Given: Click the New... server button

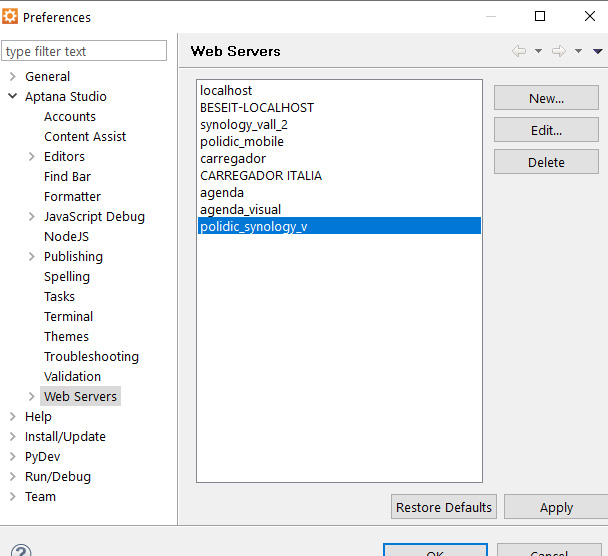Looking at the screenshot, I should click(x=546, y=98).
